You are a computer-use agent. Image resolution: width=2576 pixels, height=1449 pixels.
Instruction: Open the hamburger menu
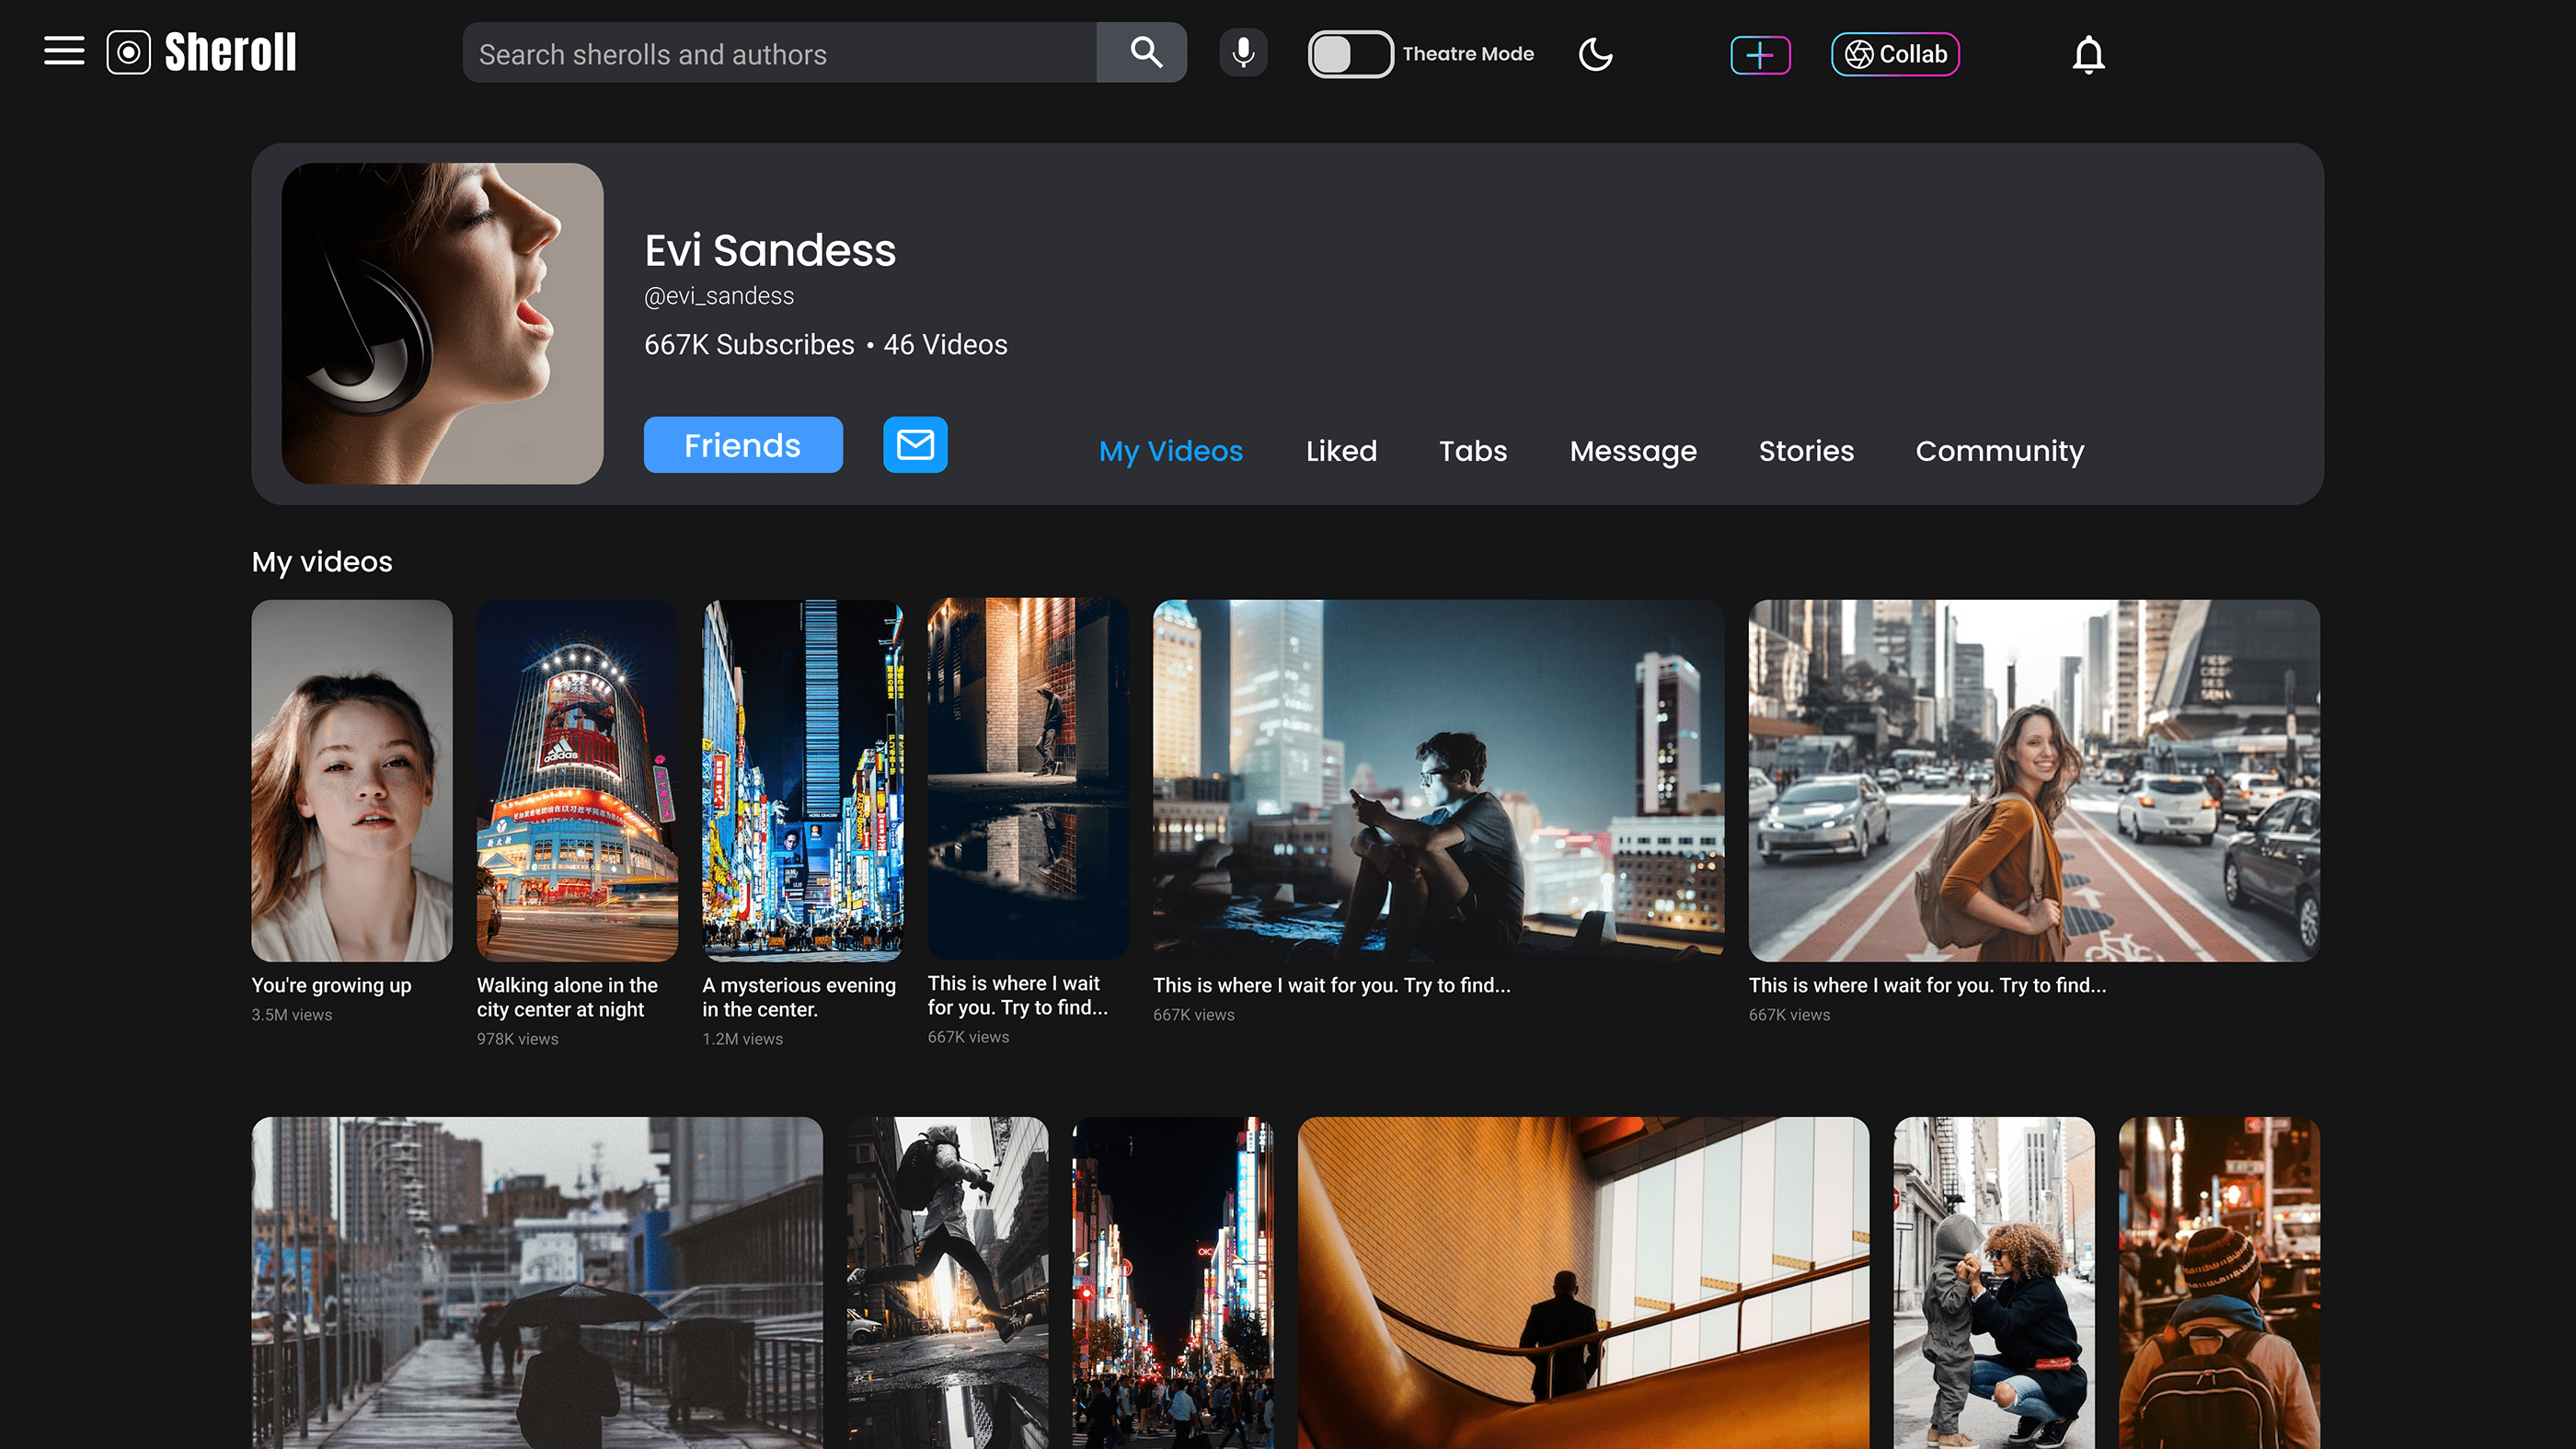click(x=64, y=52)
